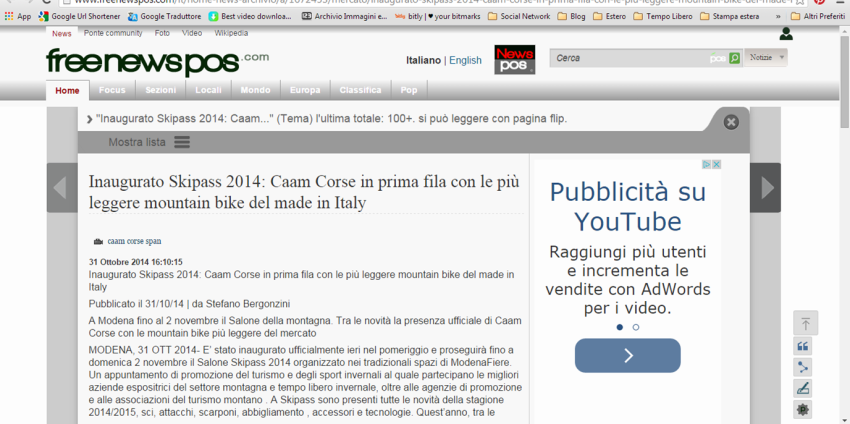Screen dimensions: 850x424
Task: Open the Foto top link
Action: (162, 33)
